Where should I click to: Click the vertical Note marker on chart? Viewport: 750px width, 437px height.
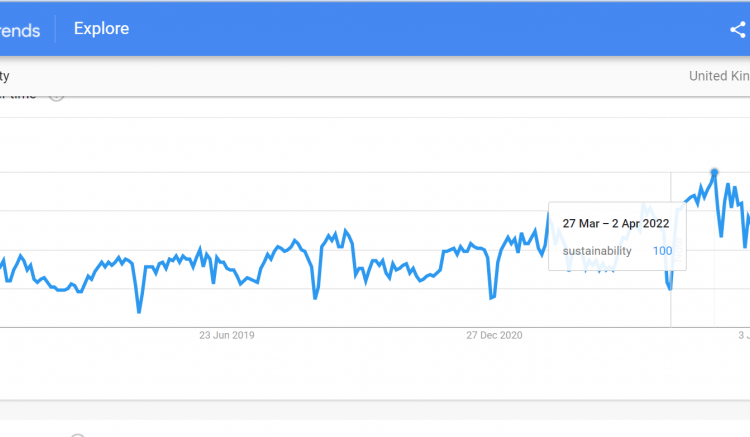pos(678,250)
